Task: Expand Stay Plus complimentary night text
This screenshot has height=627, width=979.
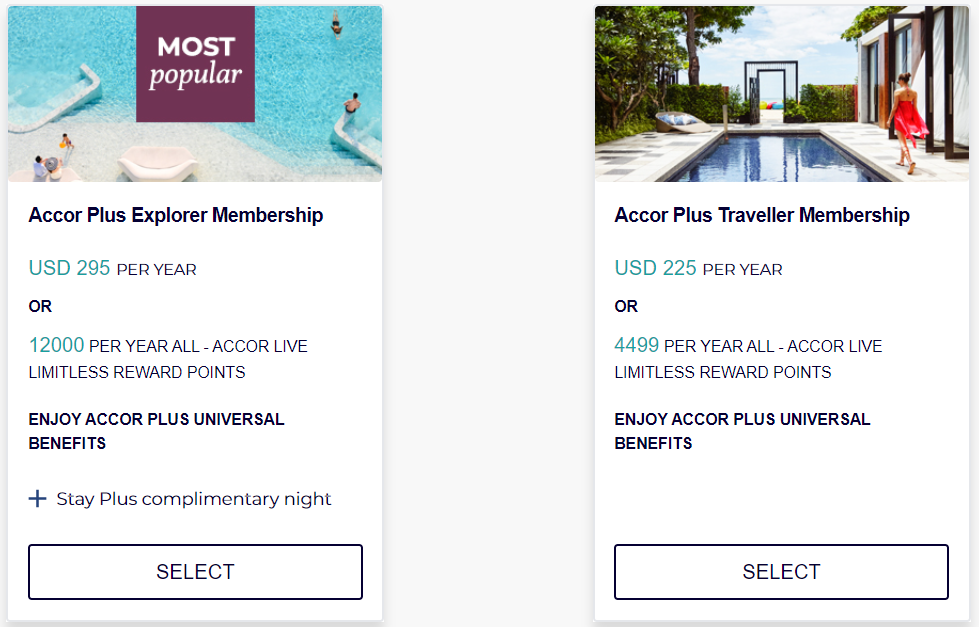Action: (194, 499)
